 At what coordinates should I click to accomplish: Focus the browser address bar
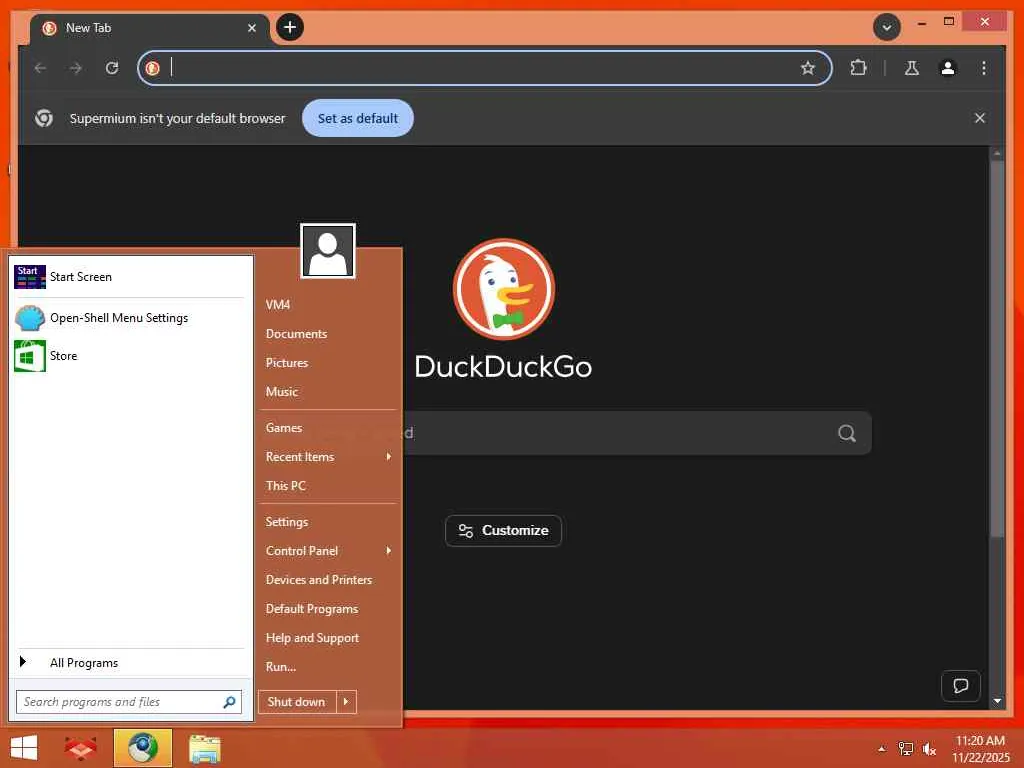(485, 68)
